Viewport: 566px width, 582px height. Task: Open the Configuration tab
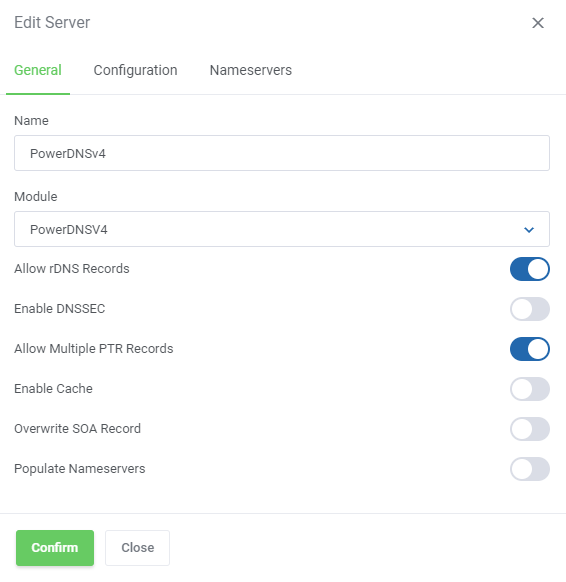coord(135,70)
